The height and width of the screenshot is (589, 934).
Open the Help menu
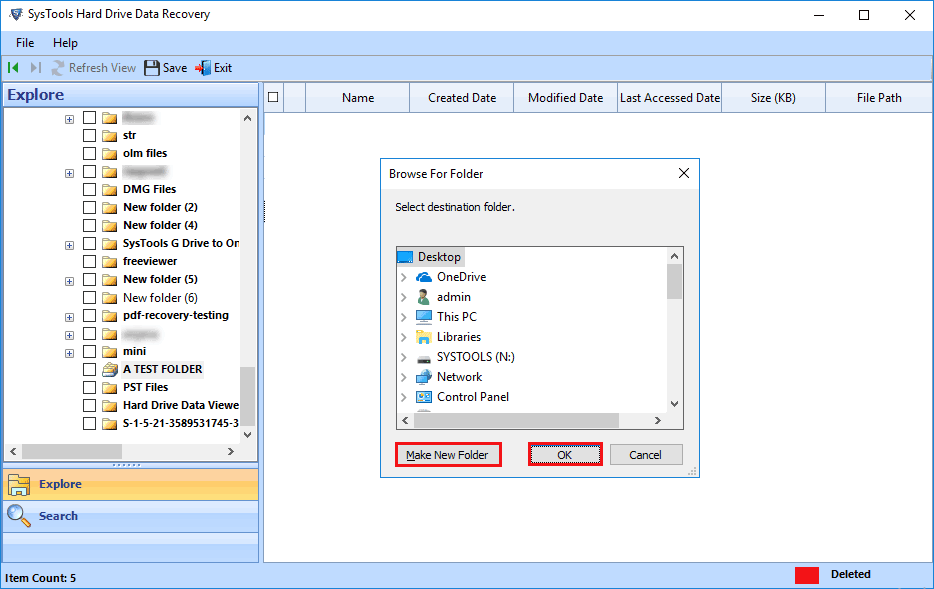click(x=65, y=43)
